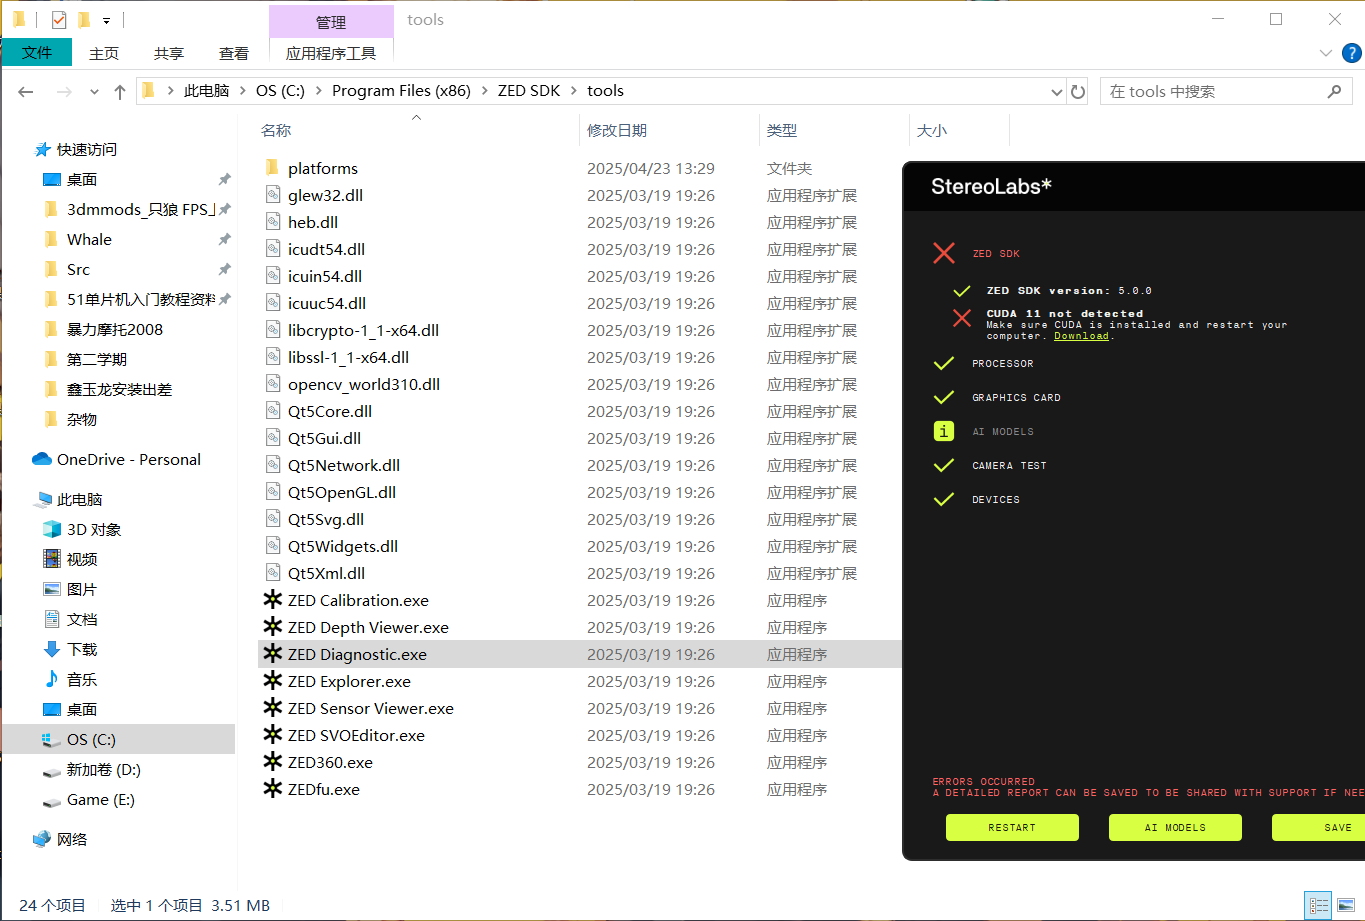1365x921 pixels.
Task: Open Whale folder in quick access
Action: pos(89,239)
